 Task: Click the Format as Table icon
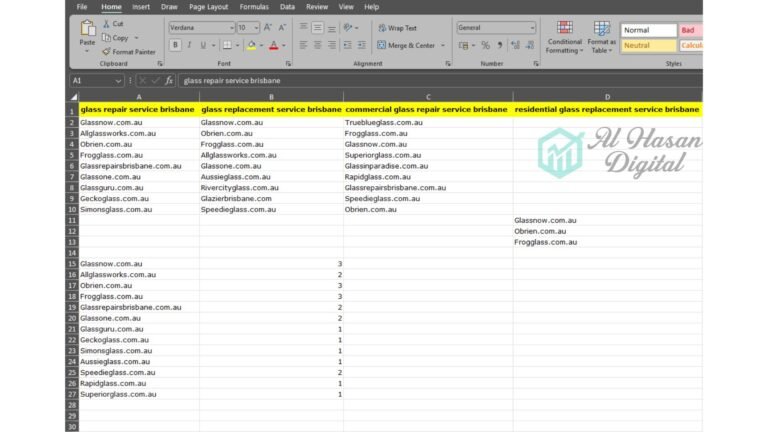coord(602,34)
